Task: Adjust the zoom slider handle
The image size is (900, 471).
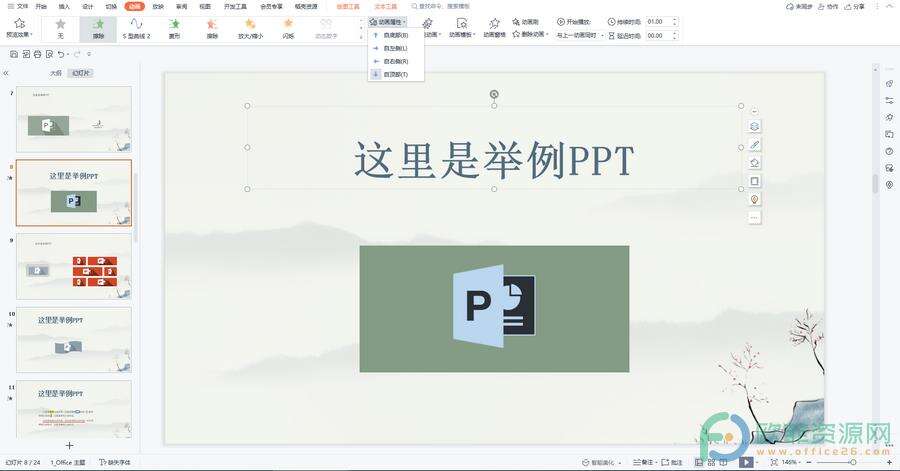Action: (853, 462)
